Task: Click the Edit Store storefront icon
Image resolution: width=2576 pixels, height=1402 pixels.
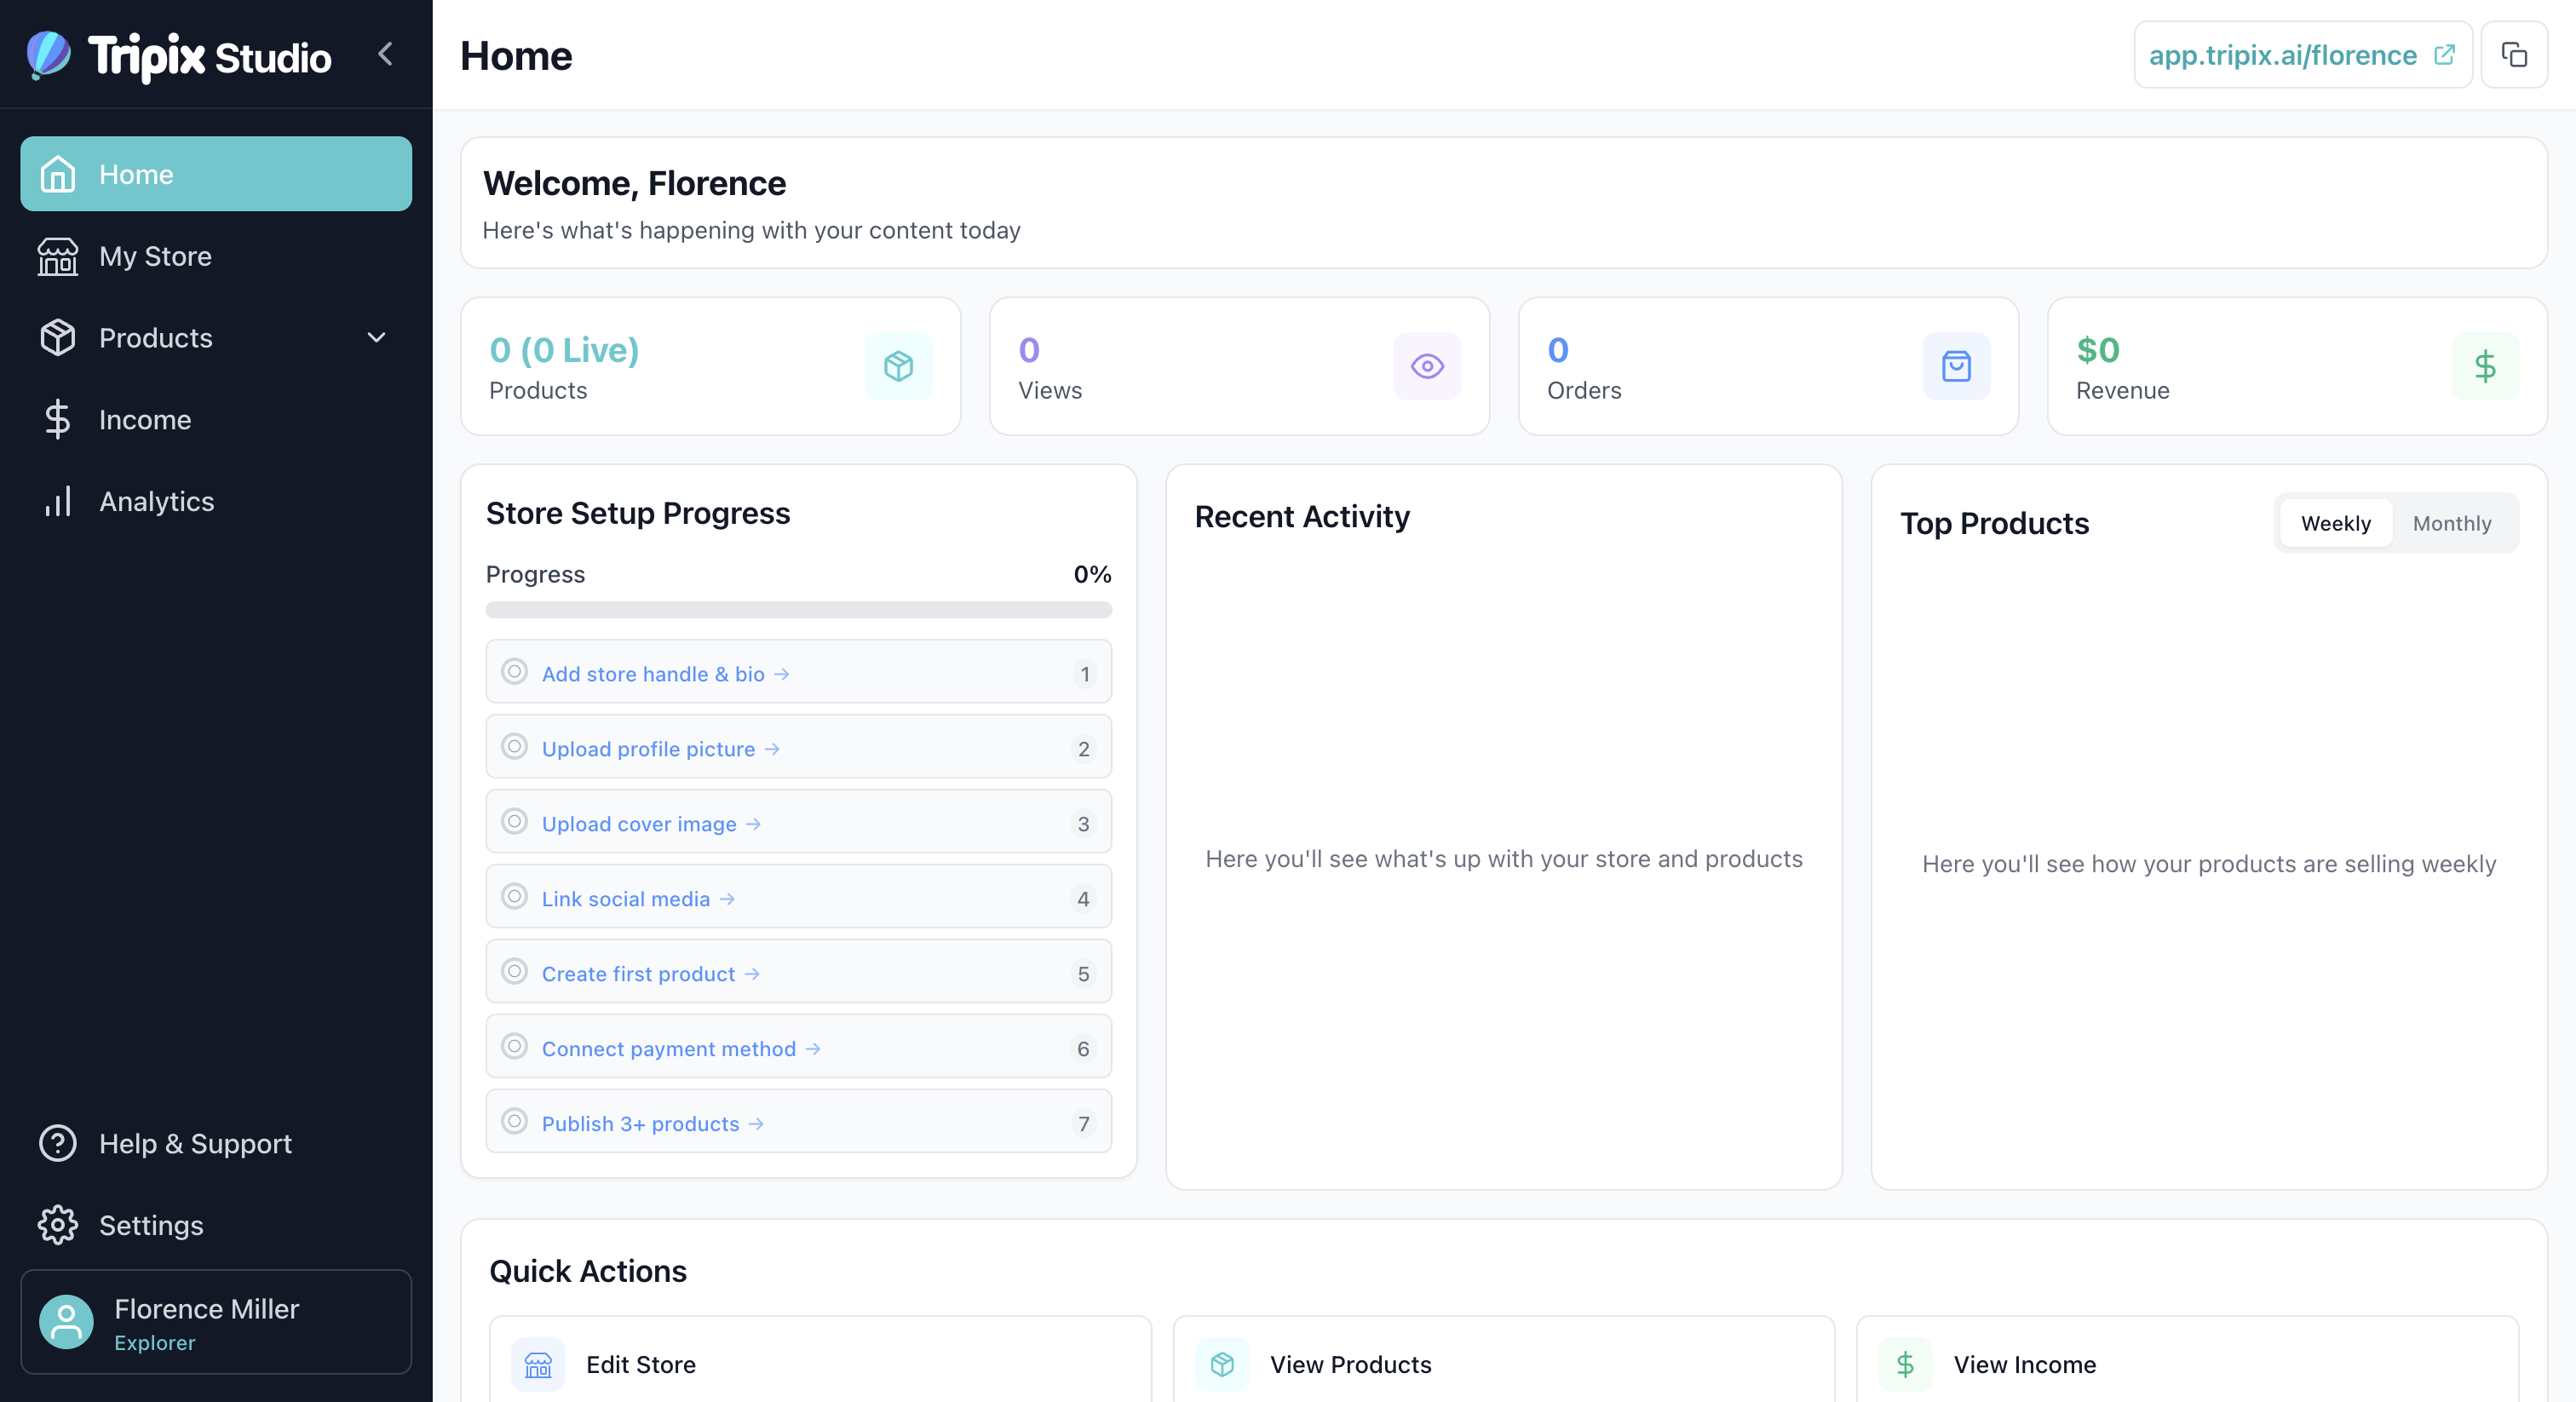Action: click(538, 1364)
